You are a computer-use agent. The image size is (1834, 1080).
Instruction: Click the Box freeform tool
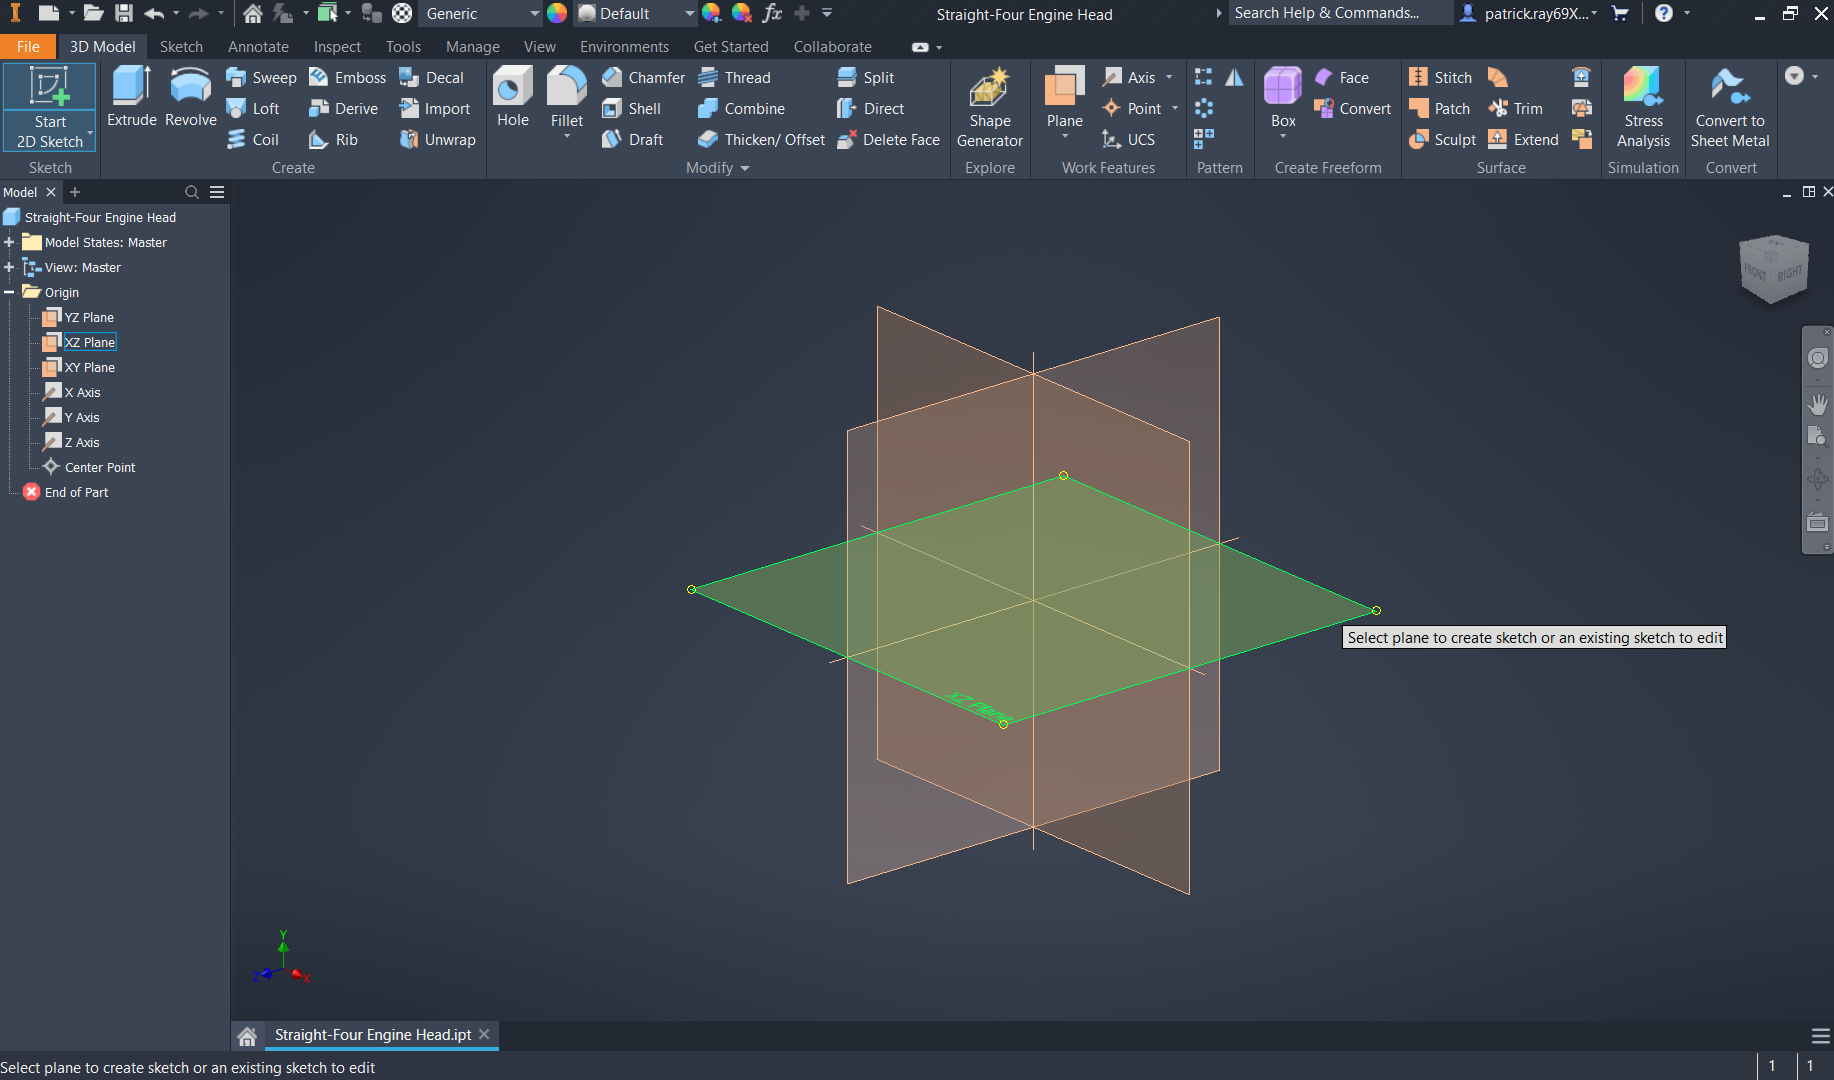(1282, 88)
